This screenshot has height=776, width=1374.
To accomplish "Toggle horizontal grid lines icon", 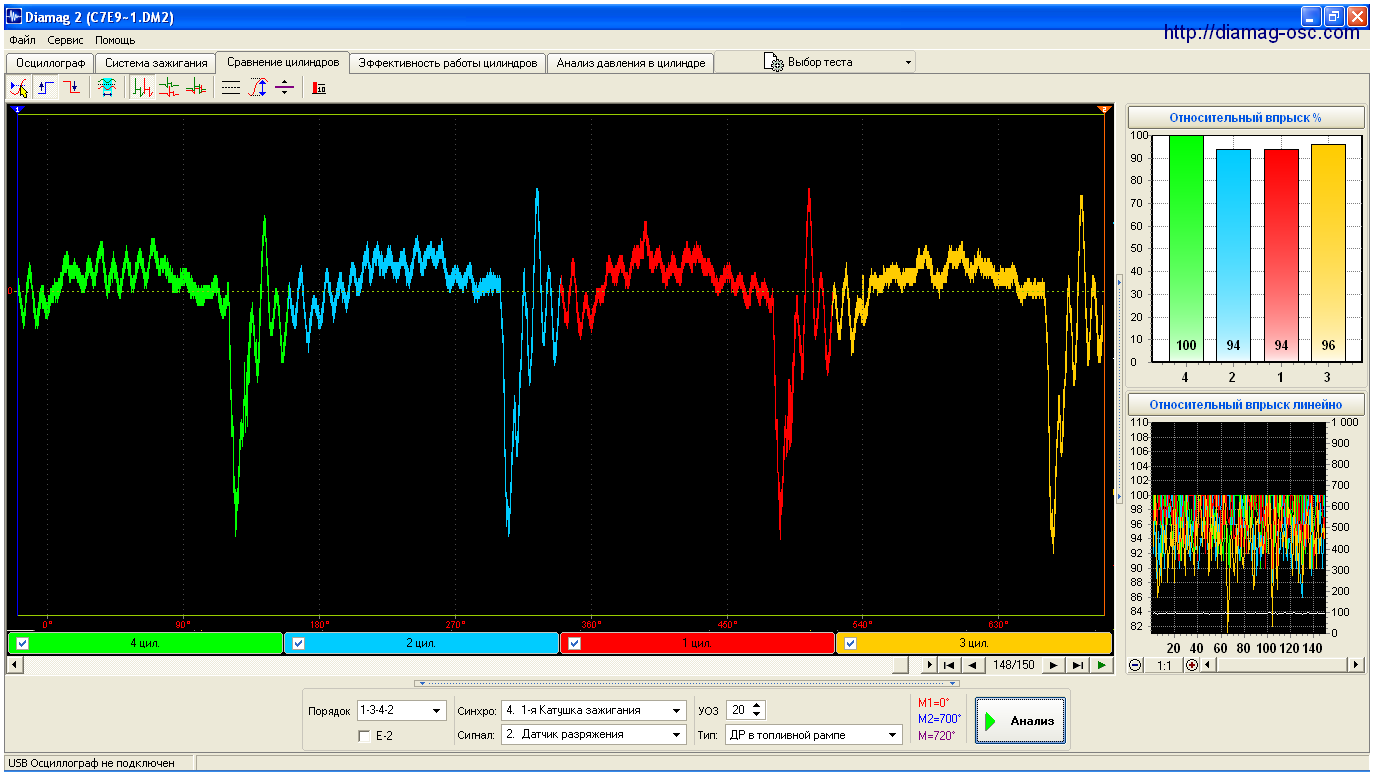I will tap(231, 88).
